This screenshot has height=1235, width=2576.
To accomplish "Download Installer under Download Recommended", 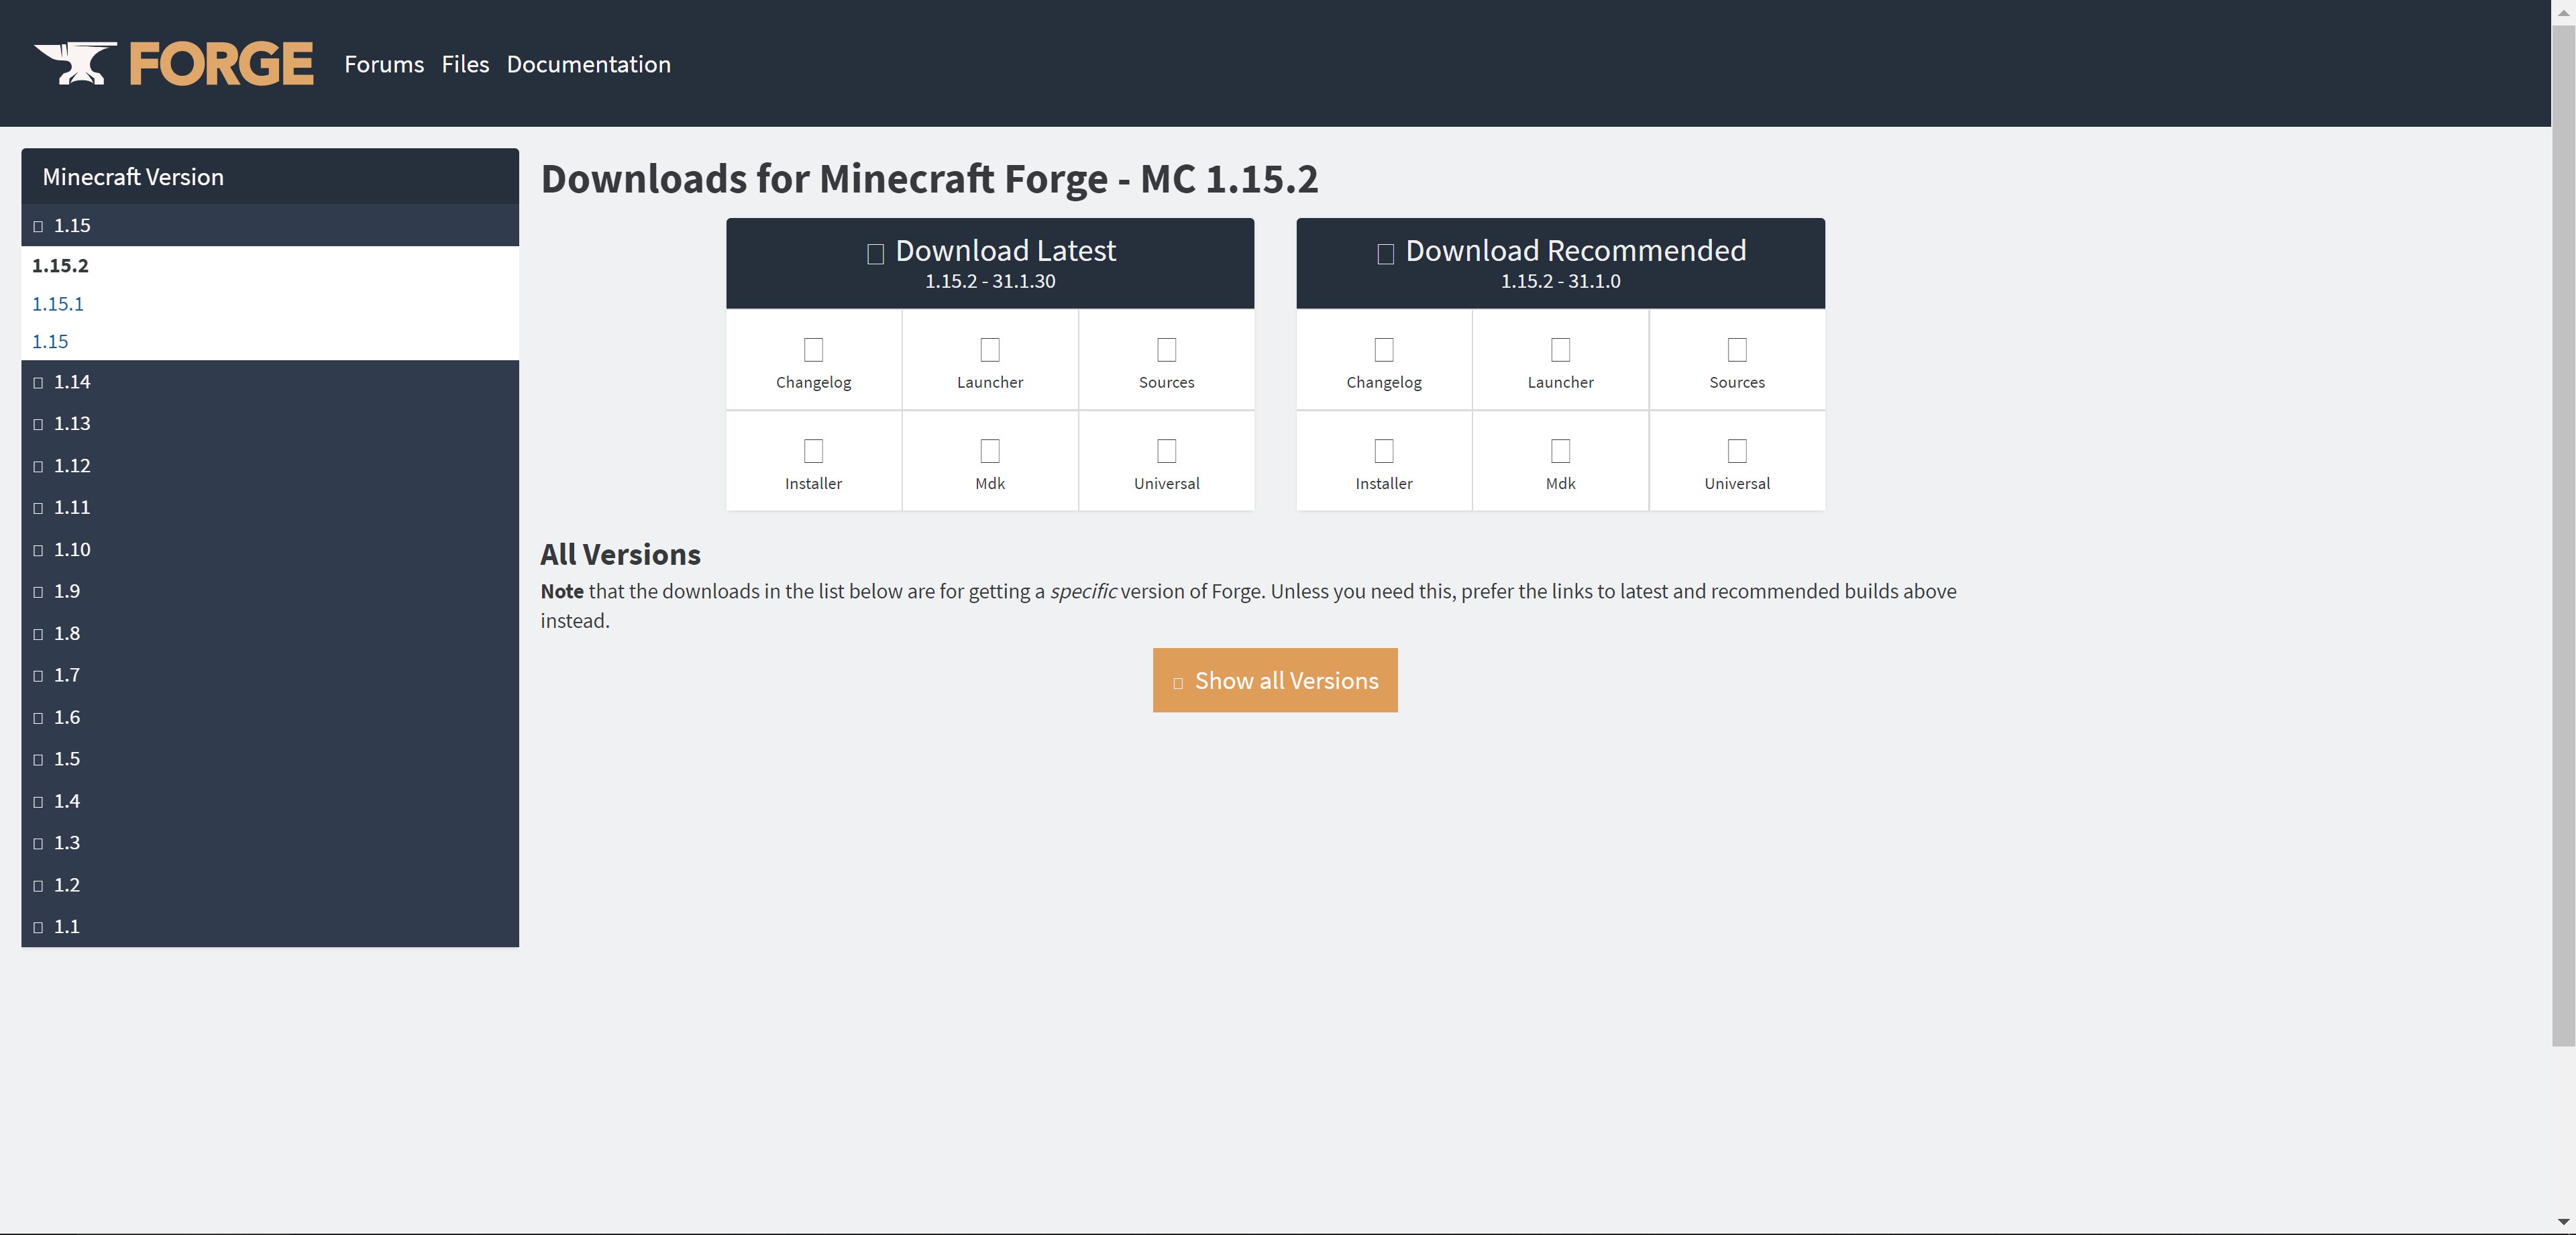I will coord(1384,461).
